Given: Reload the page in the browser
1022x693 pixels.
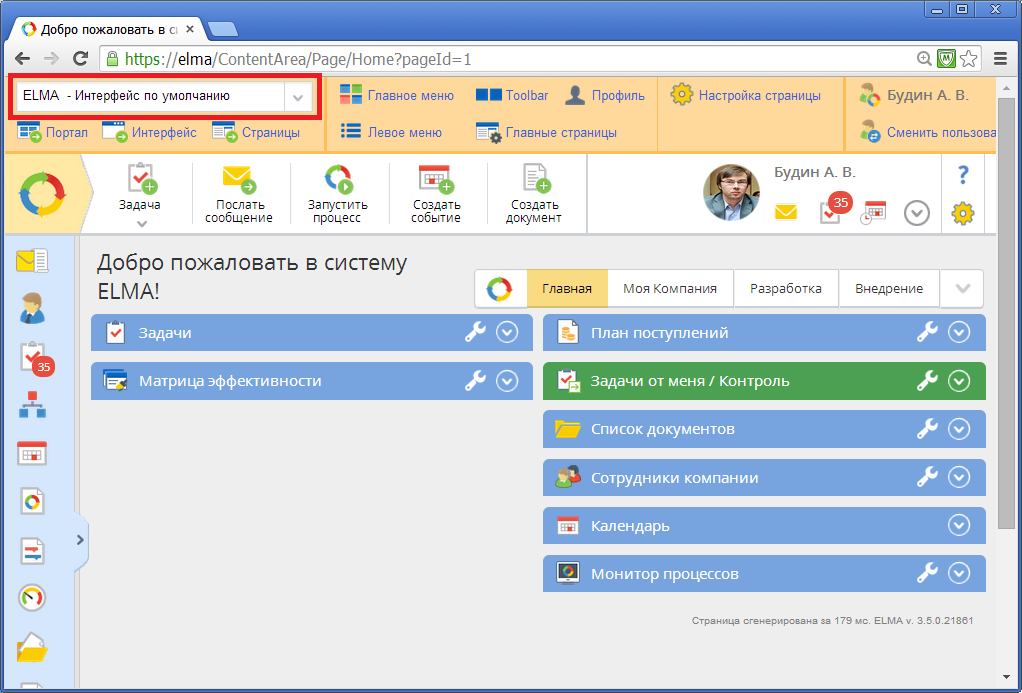Looking at the screenshot, I should point(80,59).
